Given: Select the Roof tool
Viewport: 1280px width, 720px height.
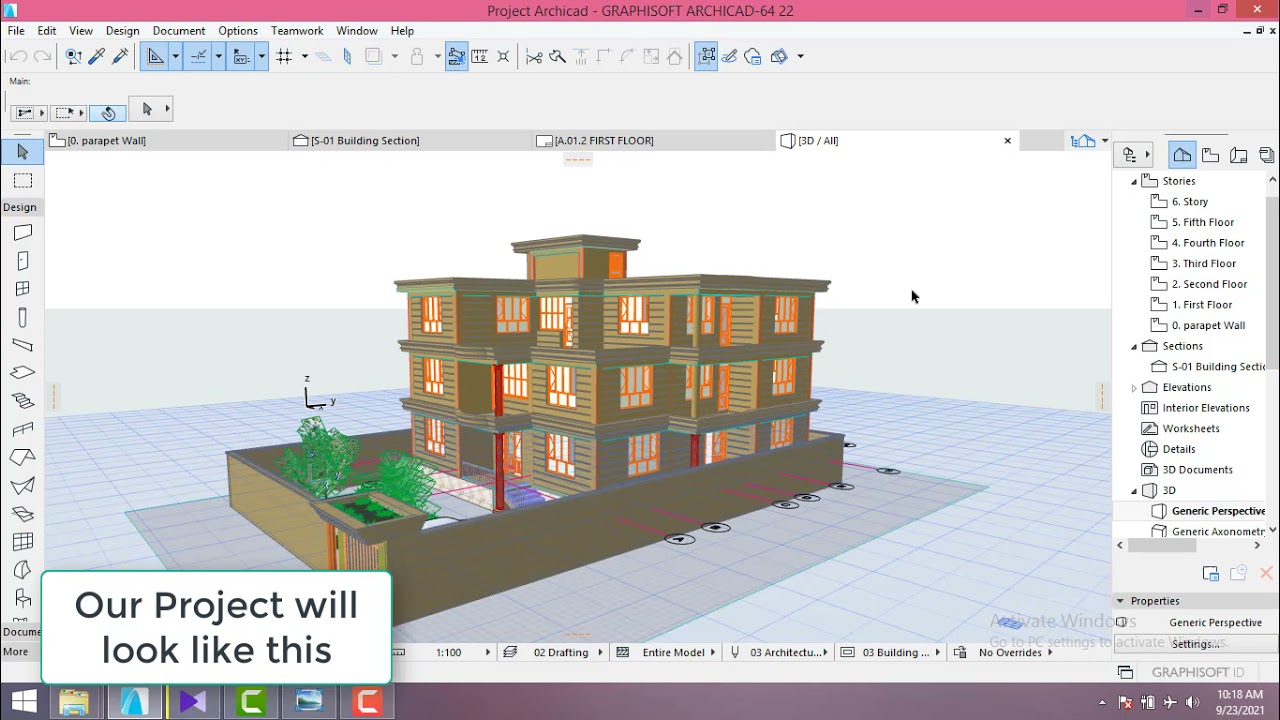Looking at the screenshot, I should [x=22, y=458].
